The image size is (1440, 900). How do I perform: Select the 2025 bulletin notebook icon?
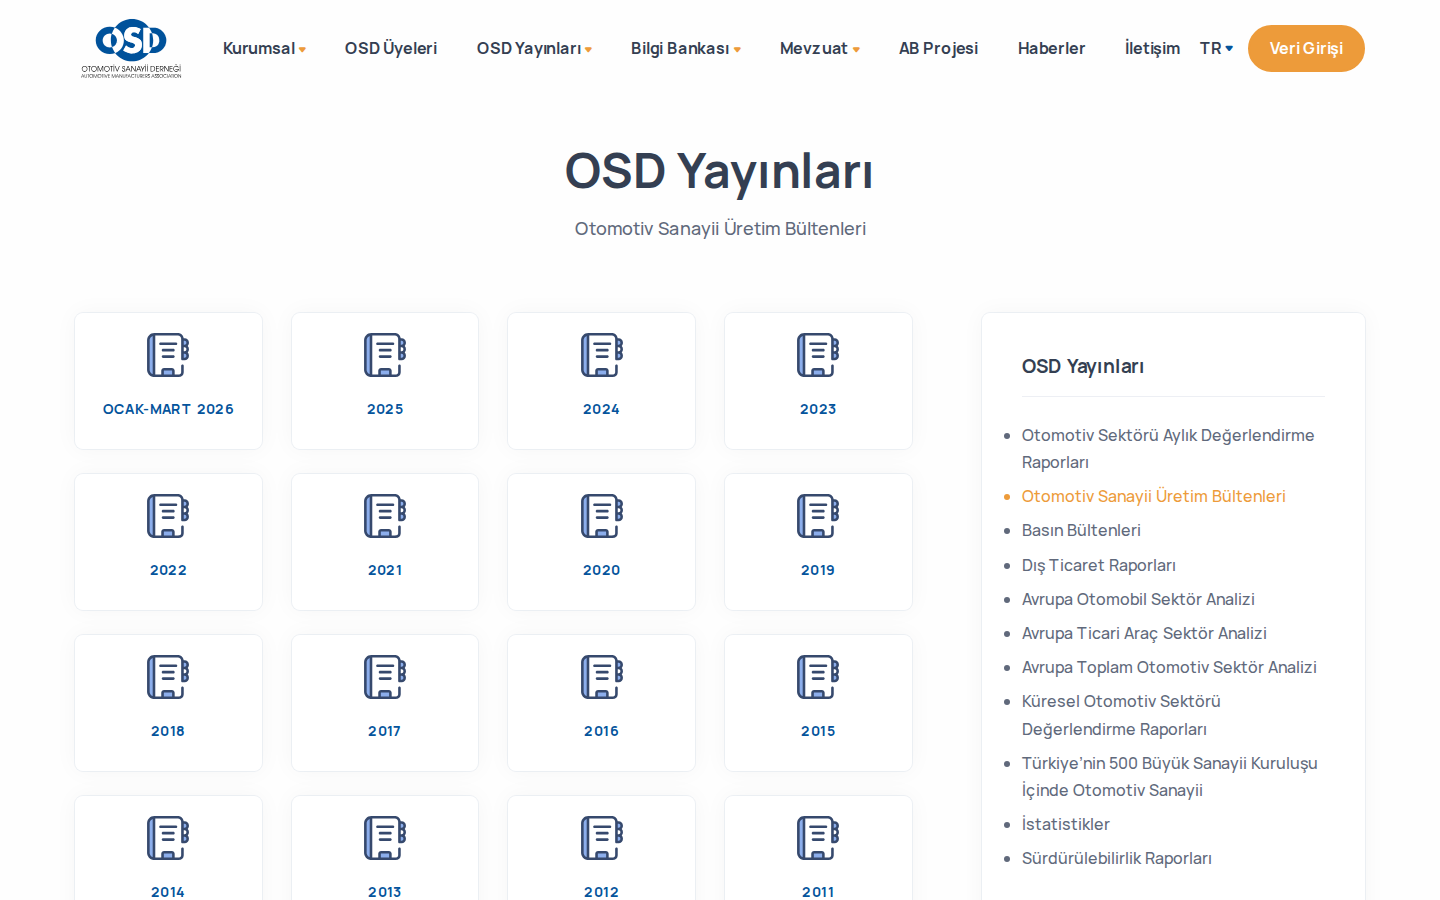coord(385,355)
